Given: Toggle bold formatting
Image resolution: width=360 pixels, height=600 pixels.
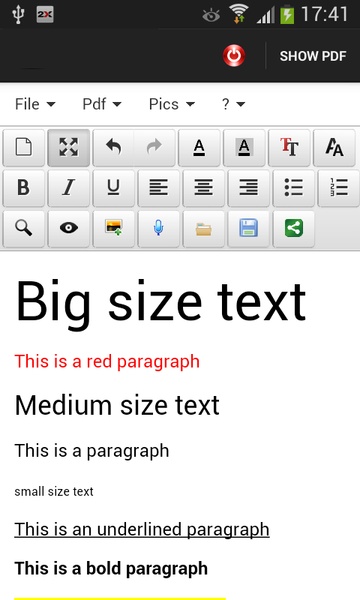Looking at the screenshot, I should 24,188.
